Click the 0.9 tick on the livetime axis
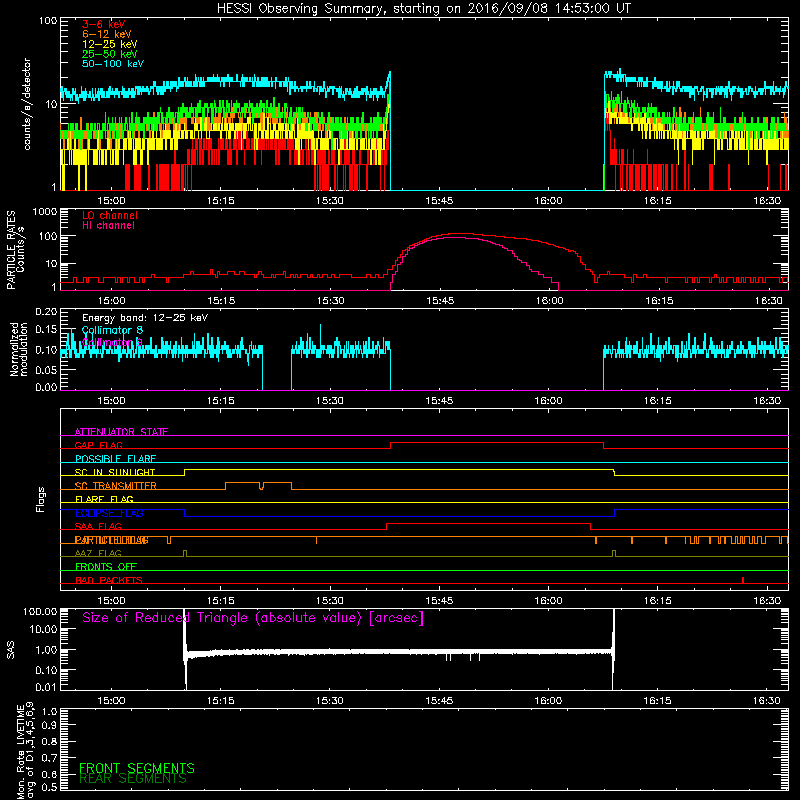Viewport: 800px width, 800px height. tap(49, 726)
